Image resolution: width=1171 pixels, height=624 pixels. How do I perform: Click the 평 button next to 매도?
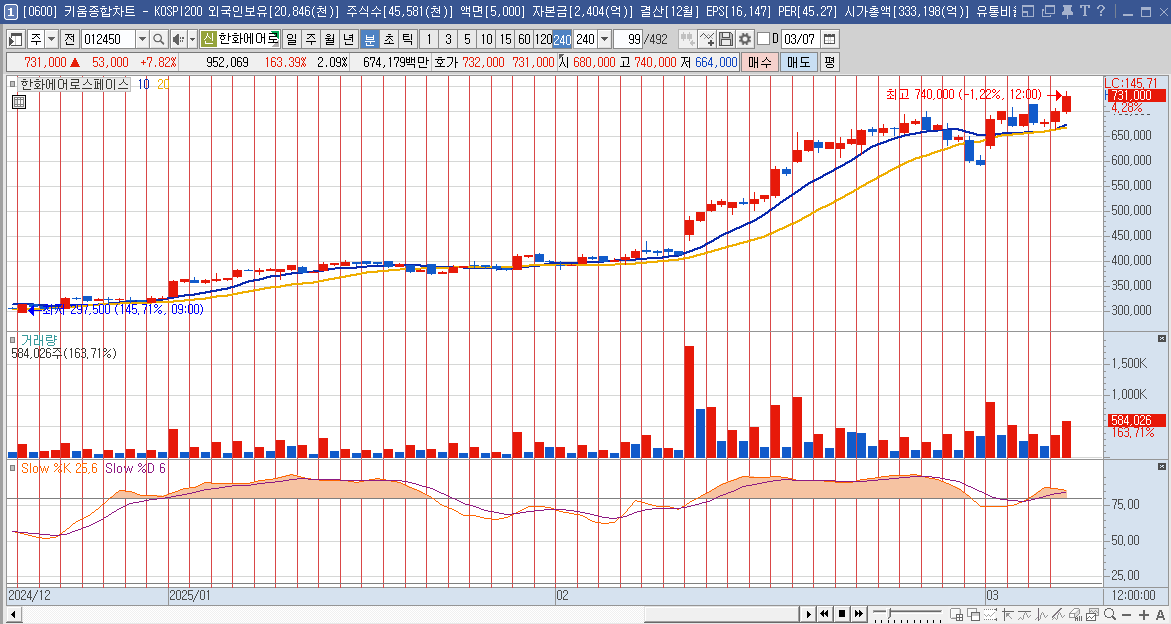(x=829, y=62)
